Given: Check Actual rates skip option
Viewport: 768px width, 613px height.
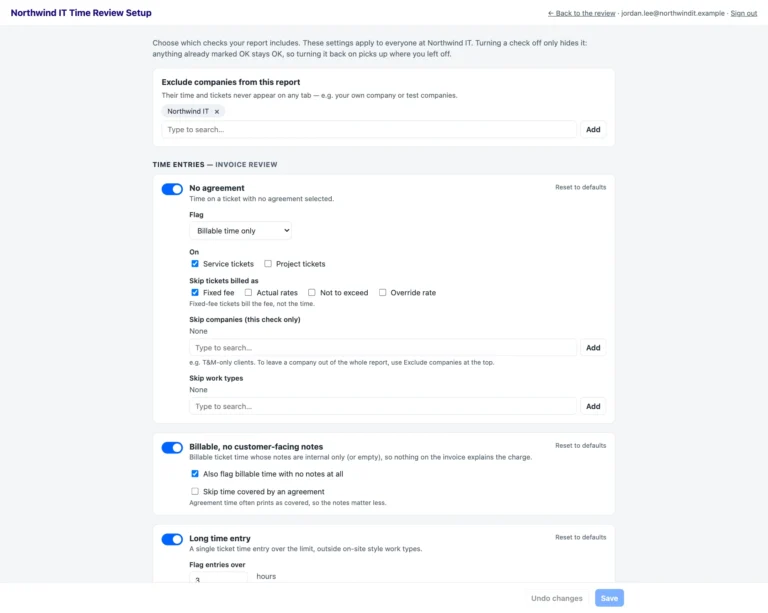Looking at the screenshot, I should pyautogui.click(x=248, y=292).
